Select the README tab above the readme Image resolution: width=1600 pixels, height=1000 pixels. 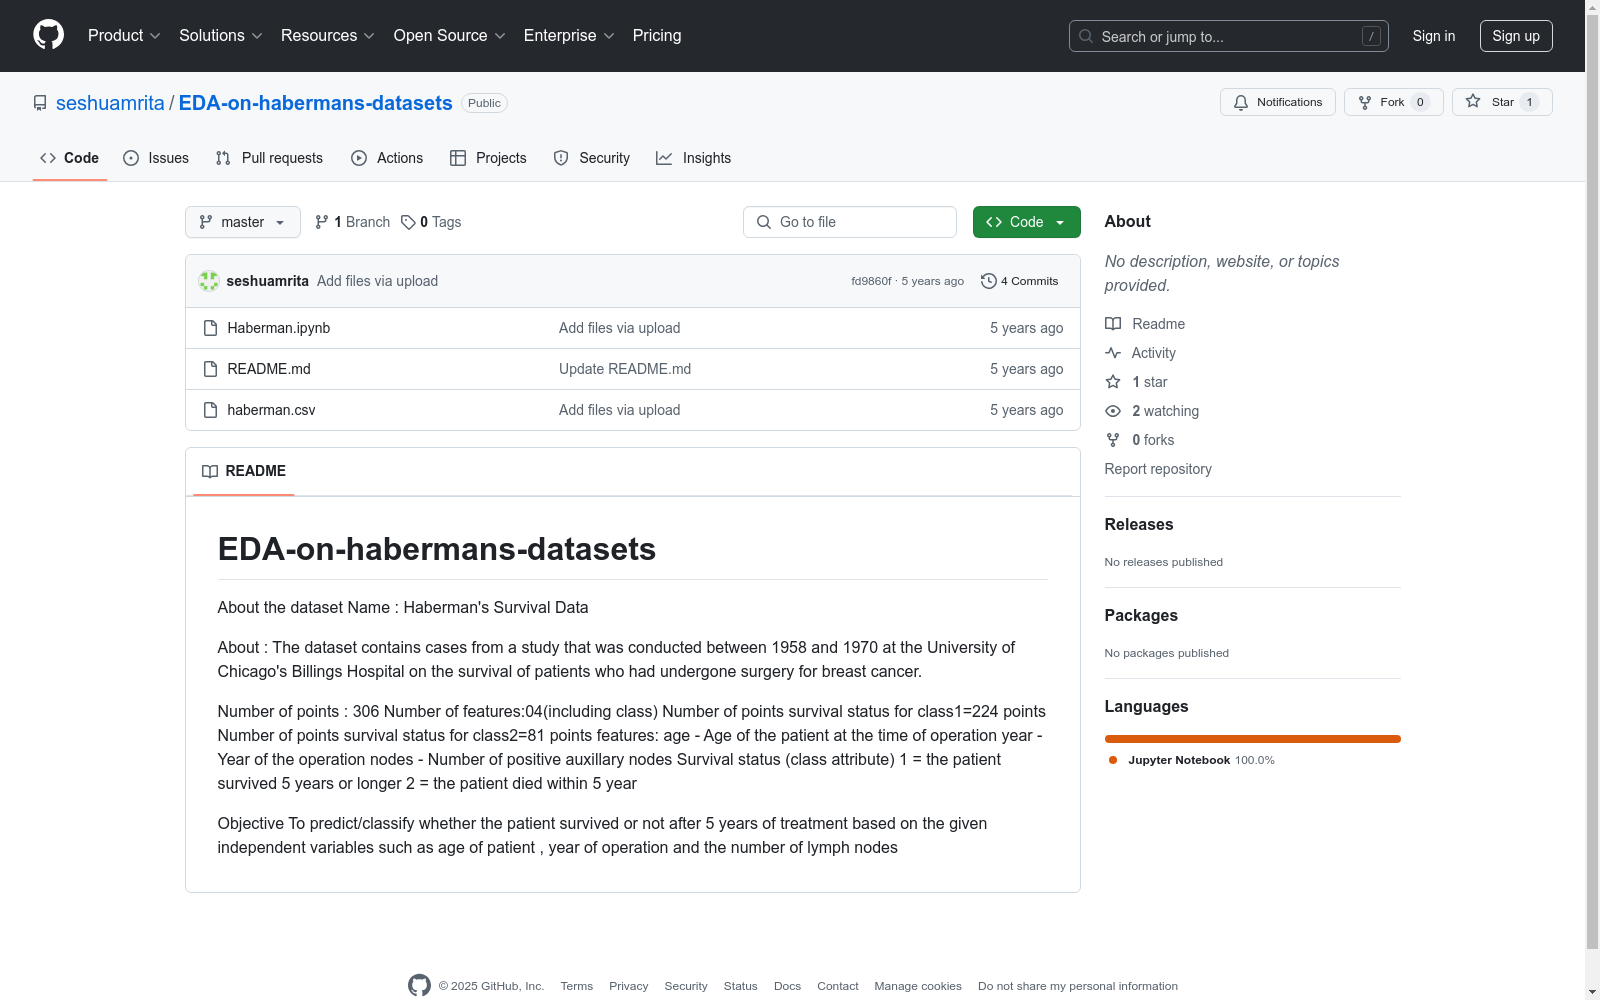coord(244,471)
